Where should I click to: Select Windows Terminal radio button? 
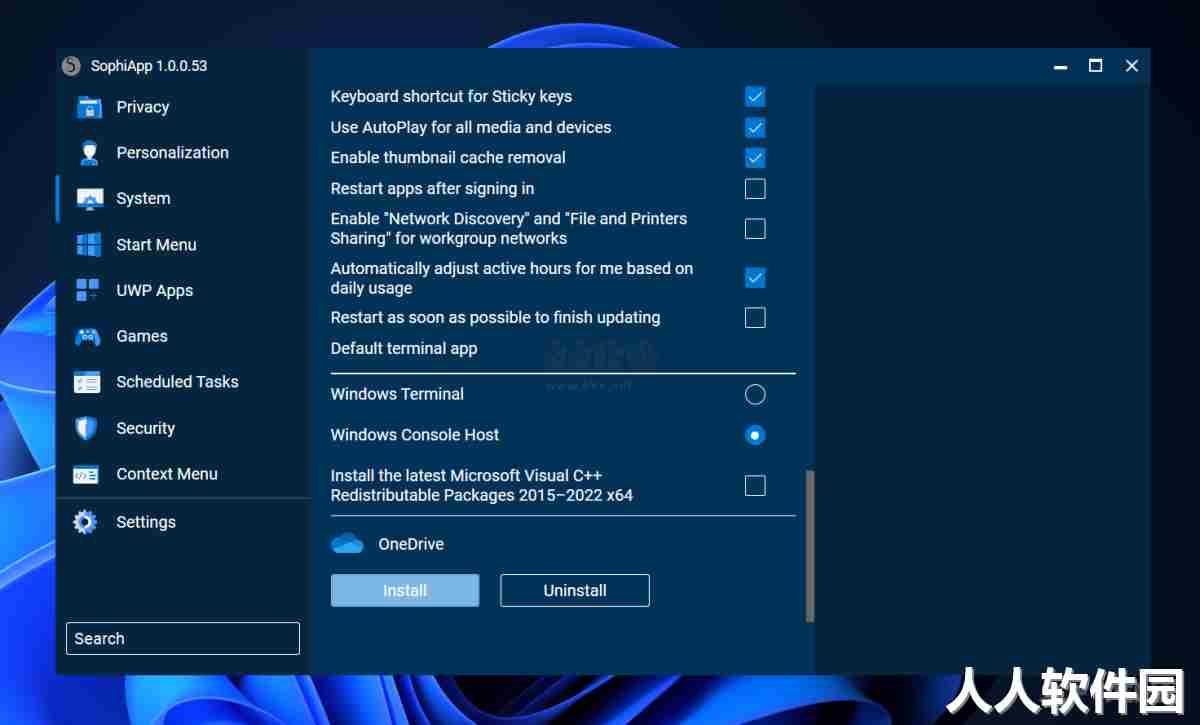(x=755, y=395)
